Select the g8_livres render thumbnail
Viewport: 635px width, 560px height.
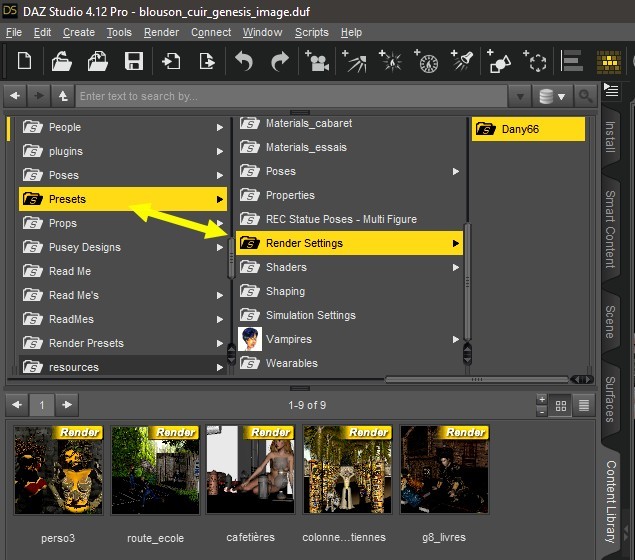click(444, 470)
